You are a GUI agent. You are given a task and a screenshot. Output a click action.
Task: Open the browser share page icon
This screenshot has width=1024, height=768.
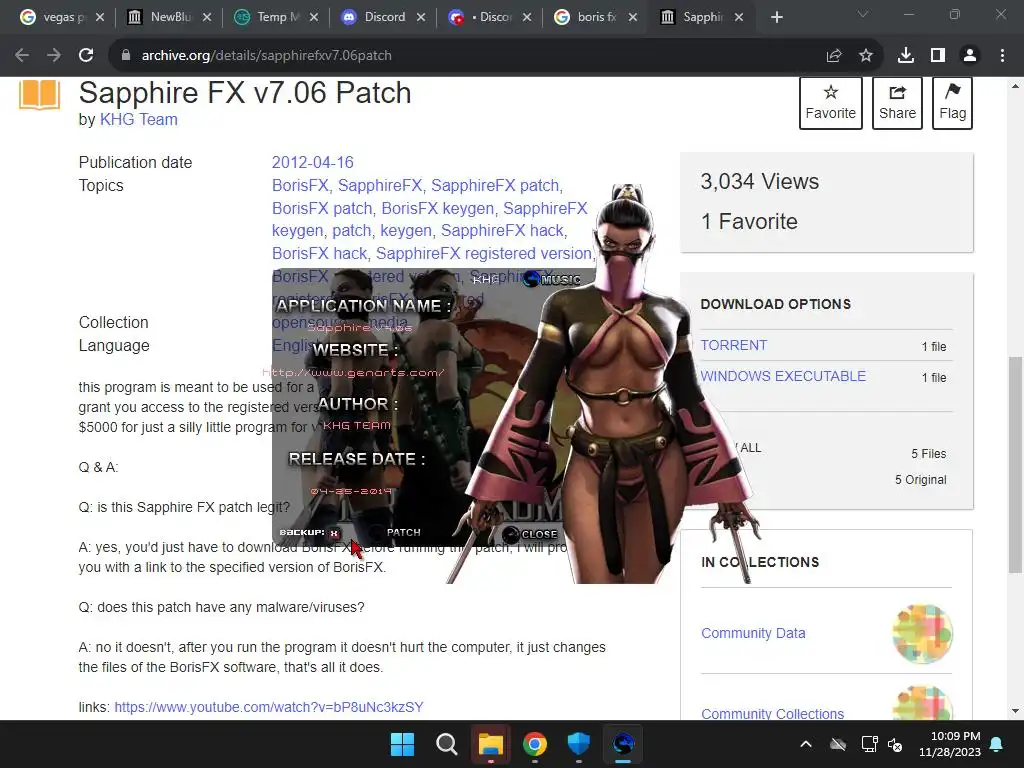point(834,56)
